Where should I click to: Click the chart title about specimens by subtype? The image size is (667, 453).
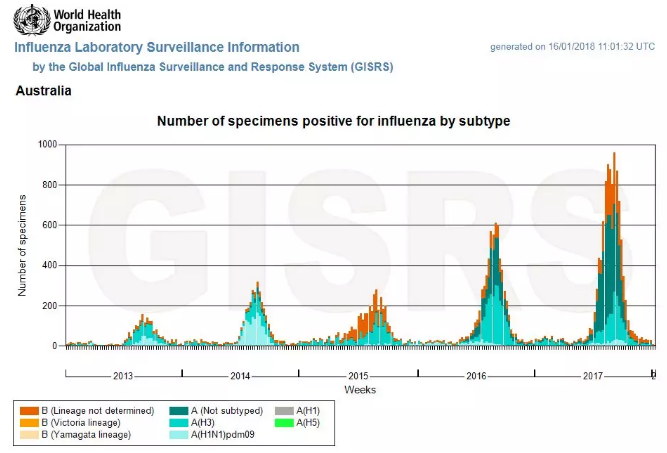[334, 121]
